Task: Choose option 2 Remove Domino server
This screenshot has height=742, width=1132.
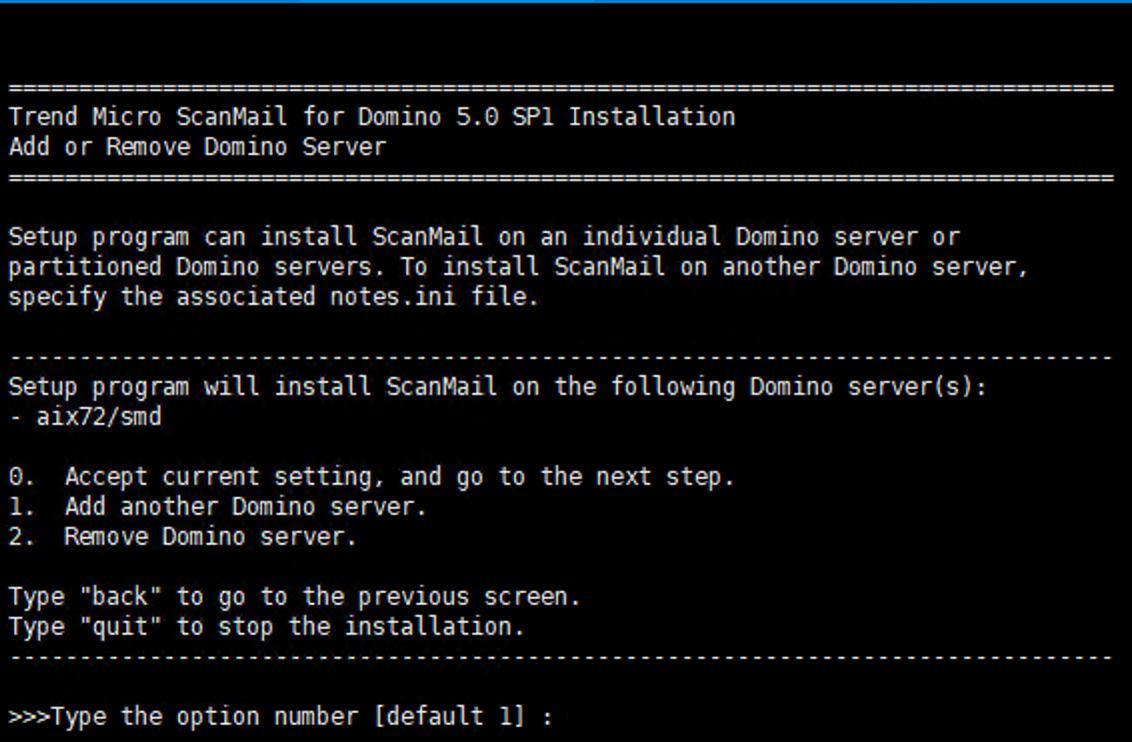Action: [182, 537]
